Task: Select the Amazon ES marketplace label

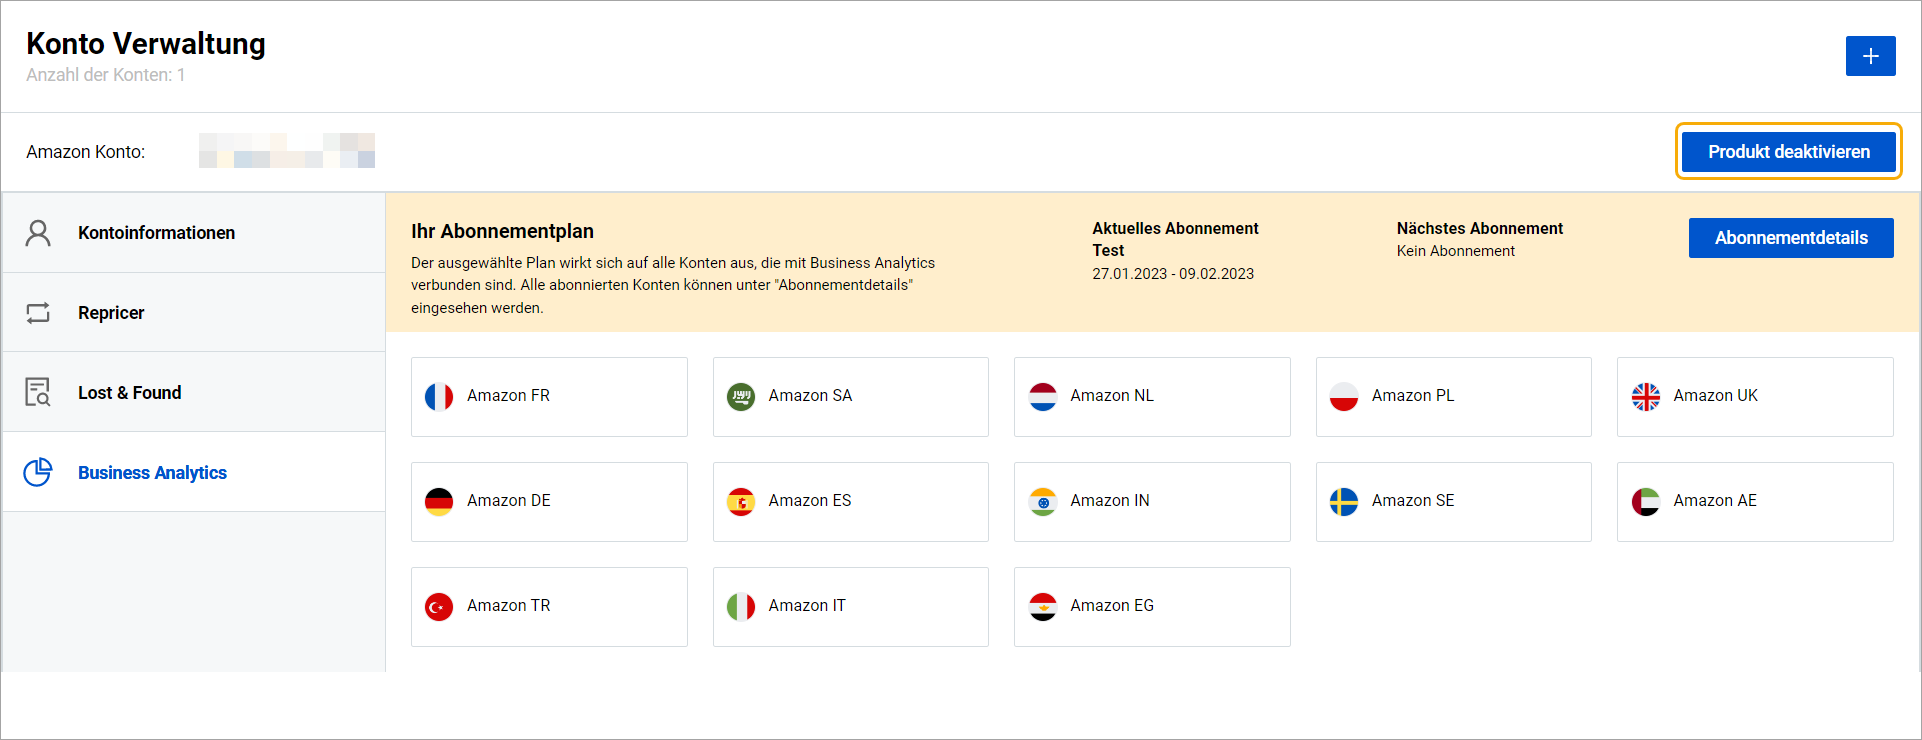Action: [810, 501]
